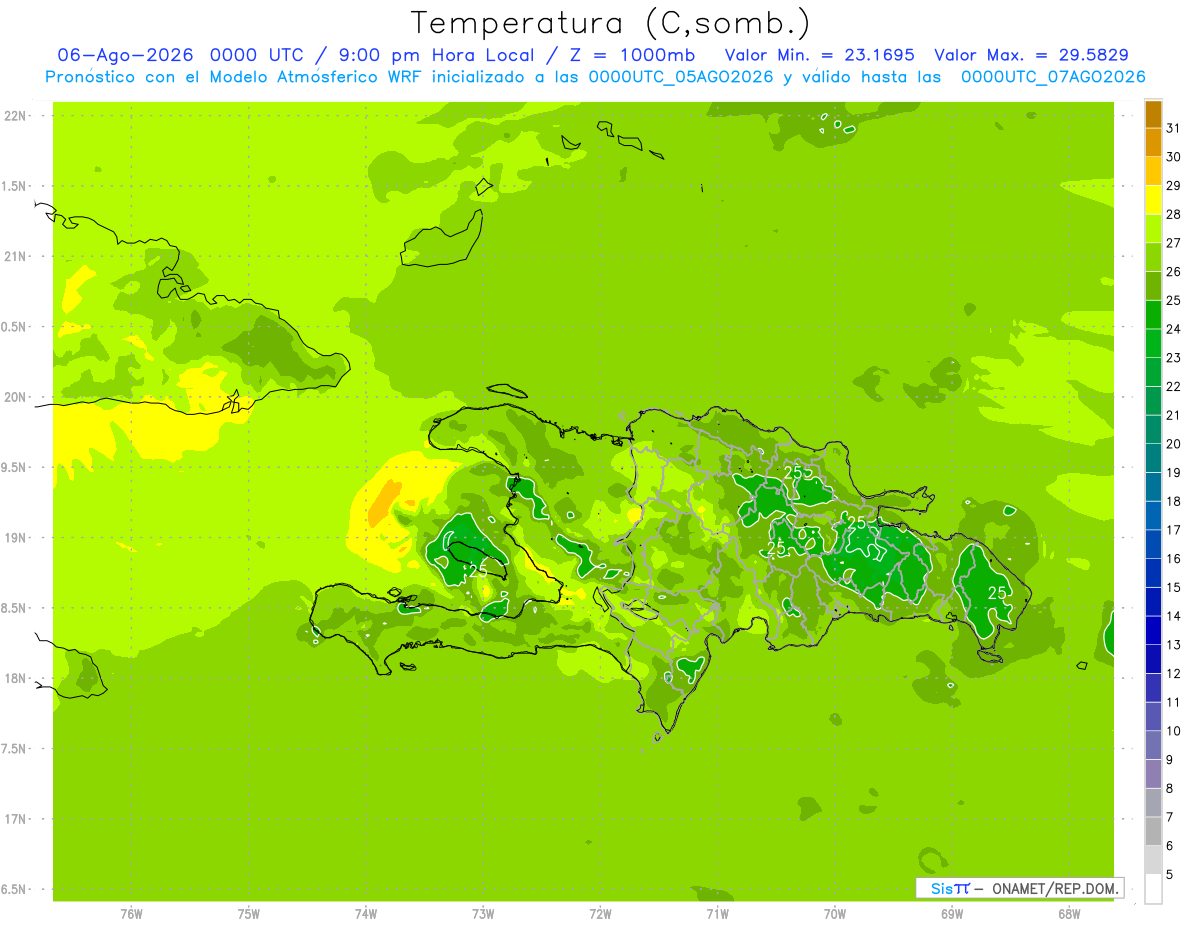The width and height of the screenshot is (1200, 927).
Task: Click the initialization time '0000UTC_05AGO2026'
Action: pos(681,77)
